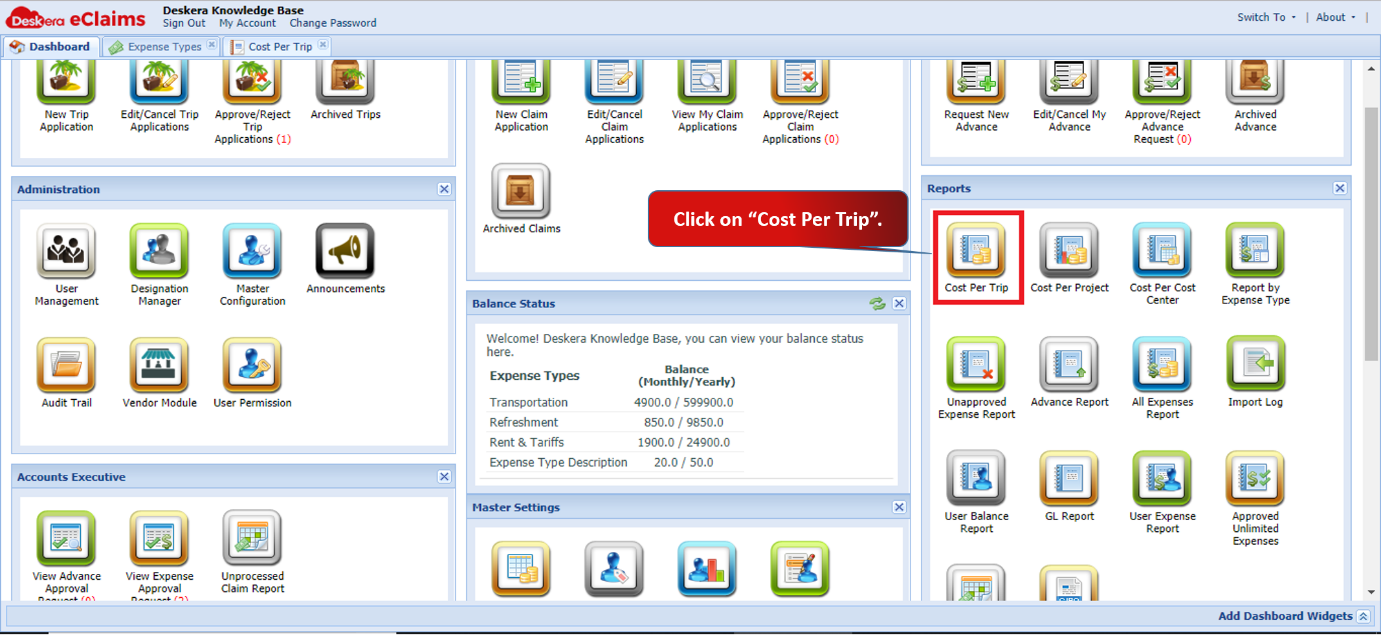Close the Administration widget
This screenshot has width=1381, height=636.
click(444, 189)
